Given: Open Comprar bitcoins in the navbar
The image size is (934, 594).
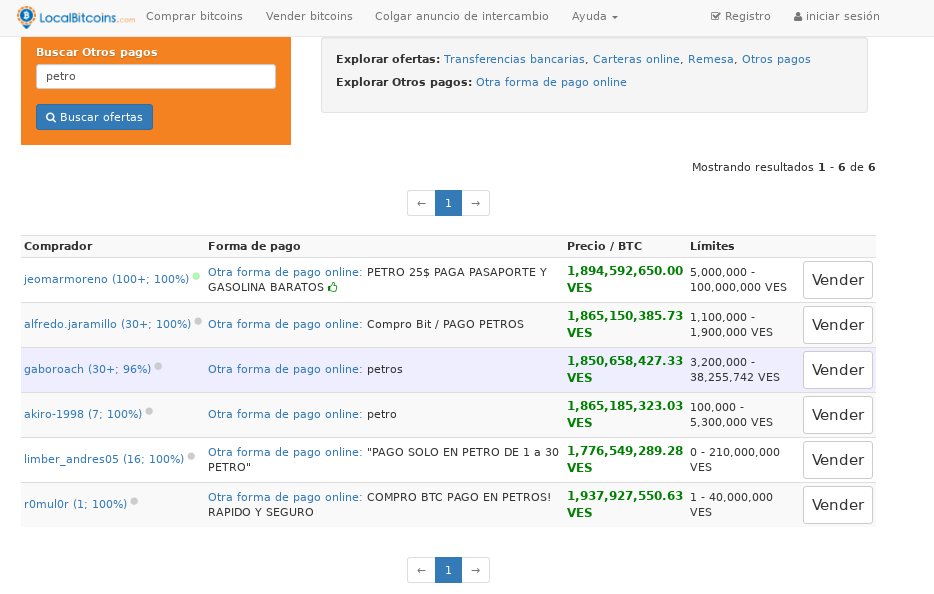Looking at the screenshot, I should pyautogui.click(x=194, y=16).
